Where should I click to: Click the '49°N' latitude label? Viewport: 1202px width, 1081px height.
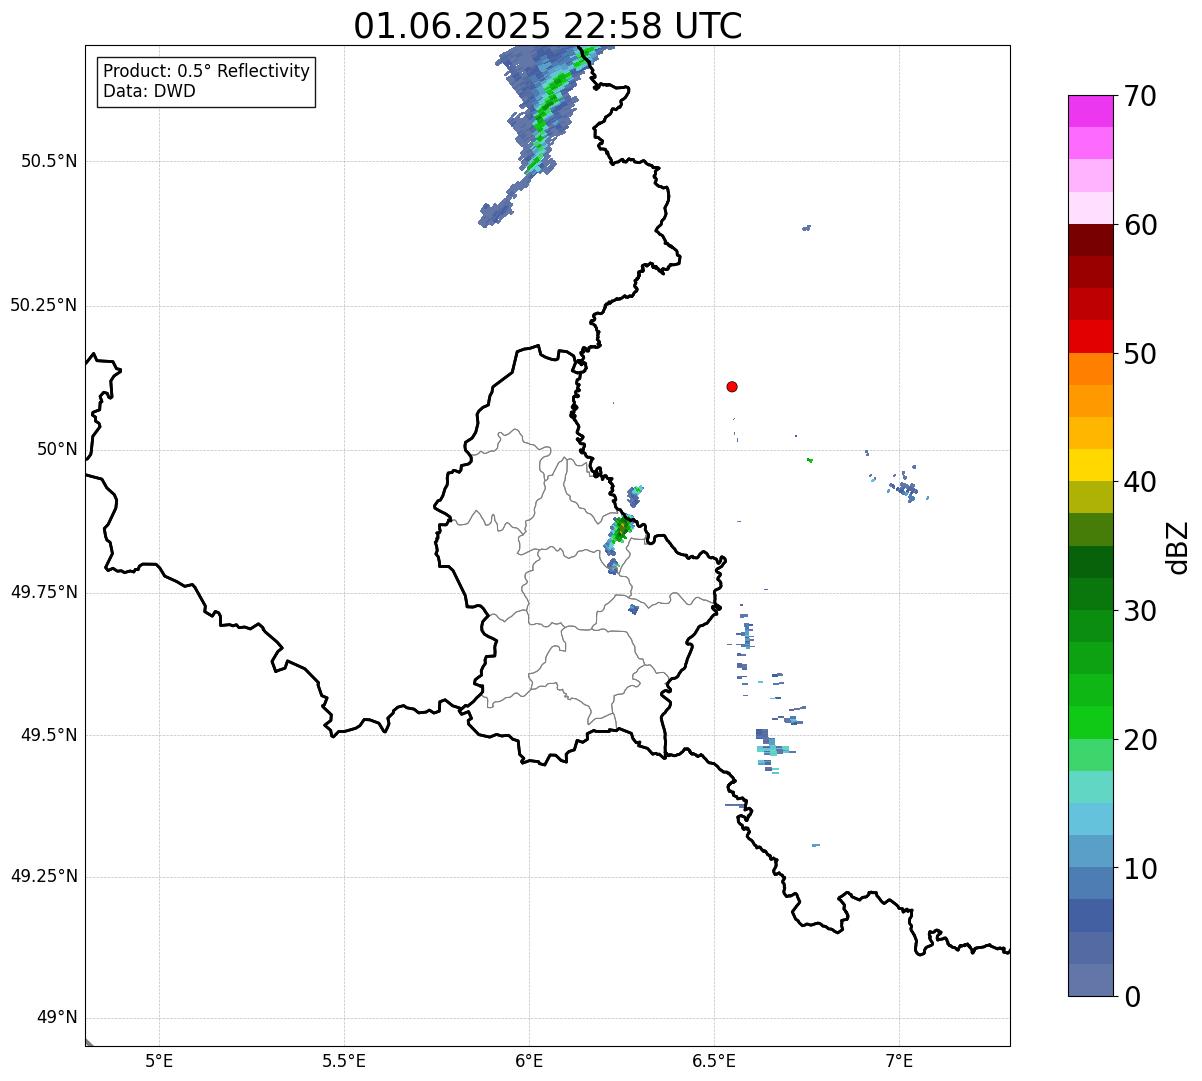[x=57, y=1018]
